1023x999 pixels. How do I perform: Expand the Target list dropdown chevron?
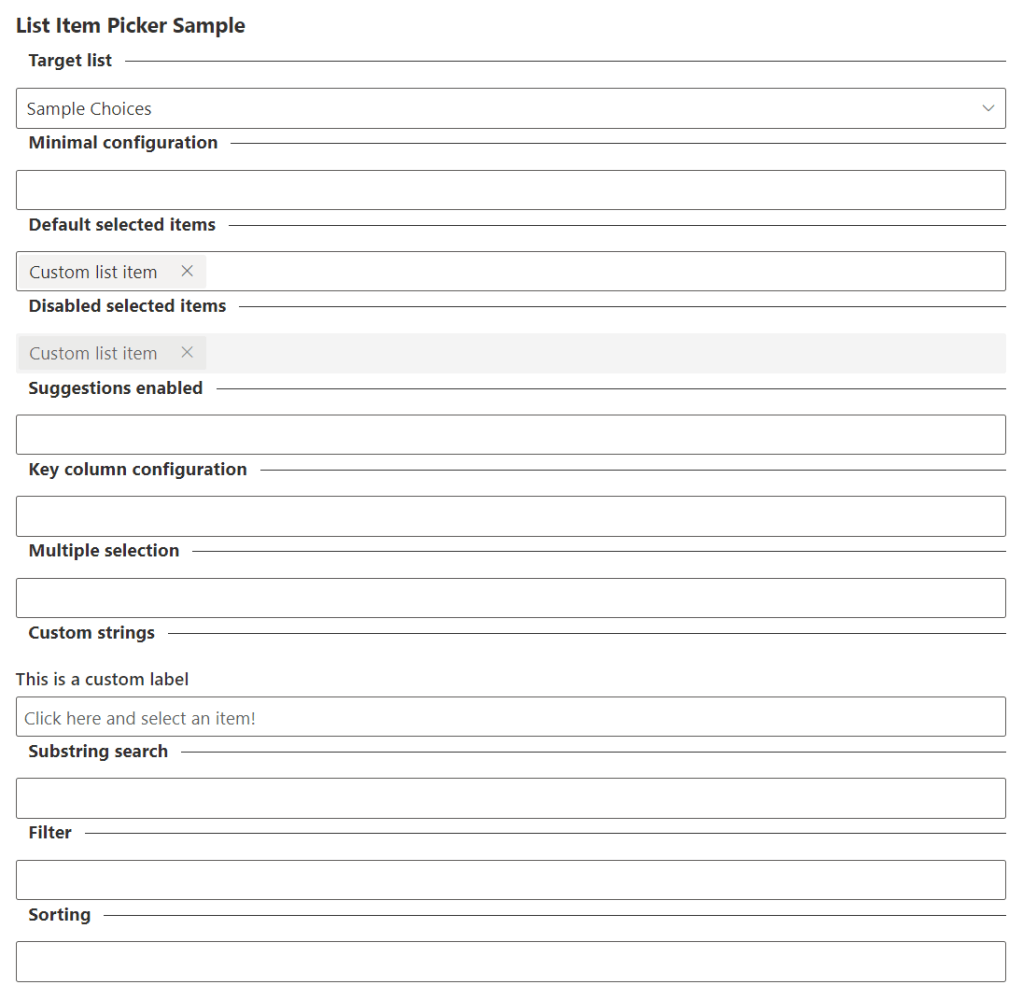988,108
